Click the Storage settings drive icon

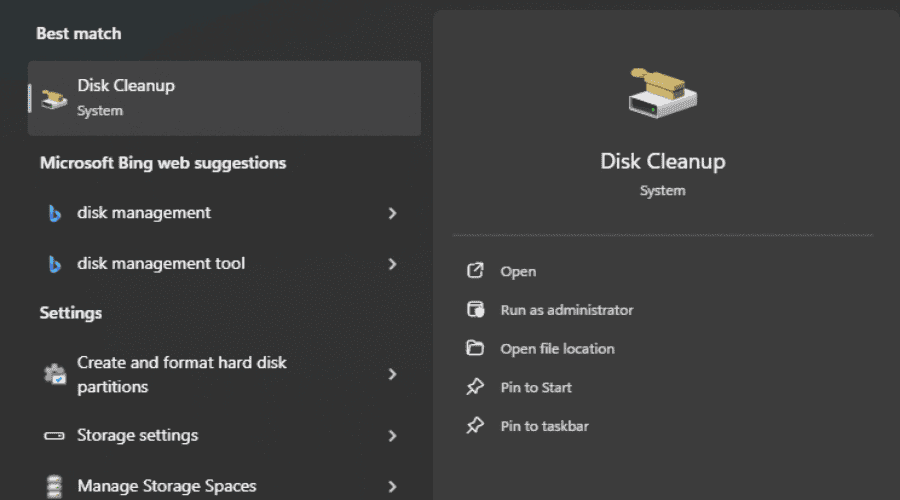[x=55, y=436]
